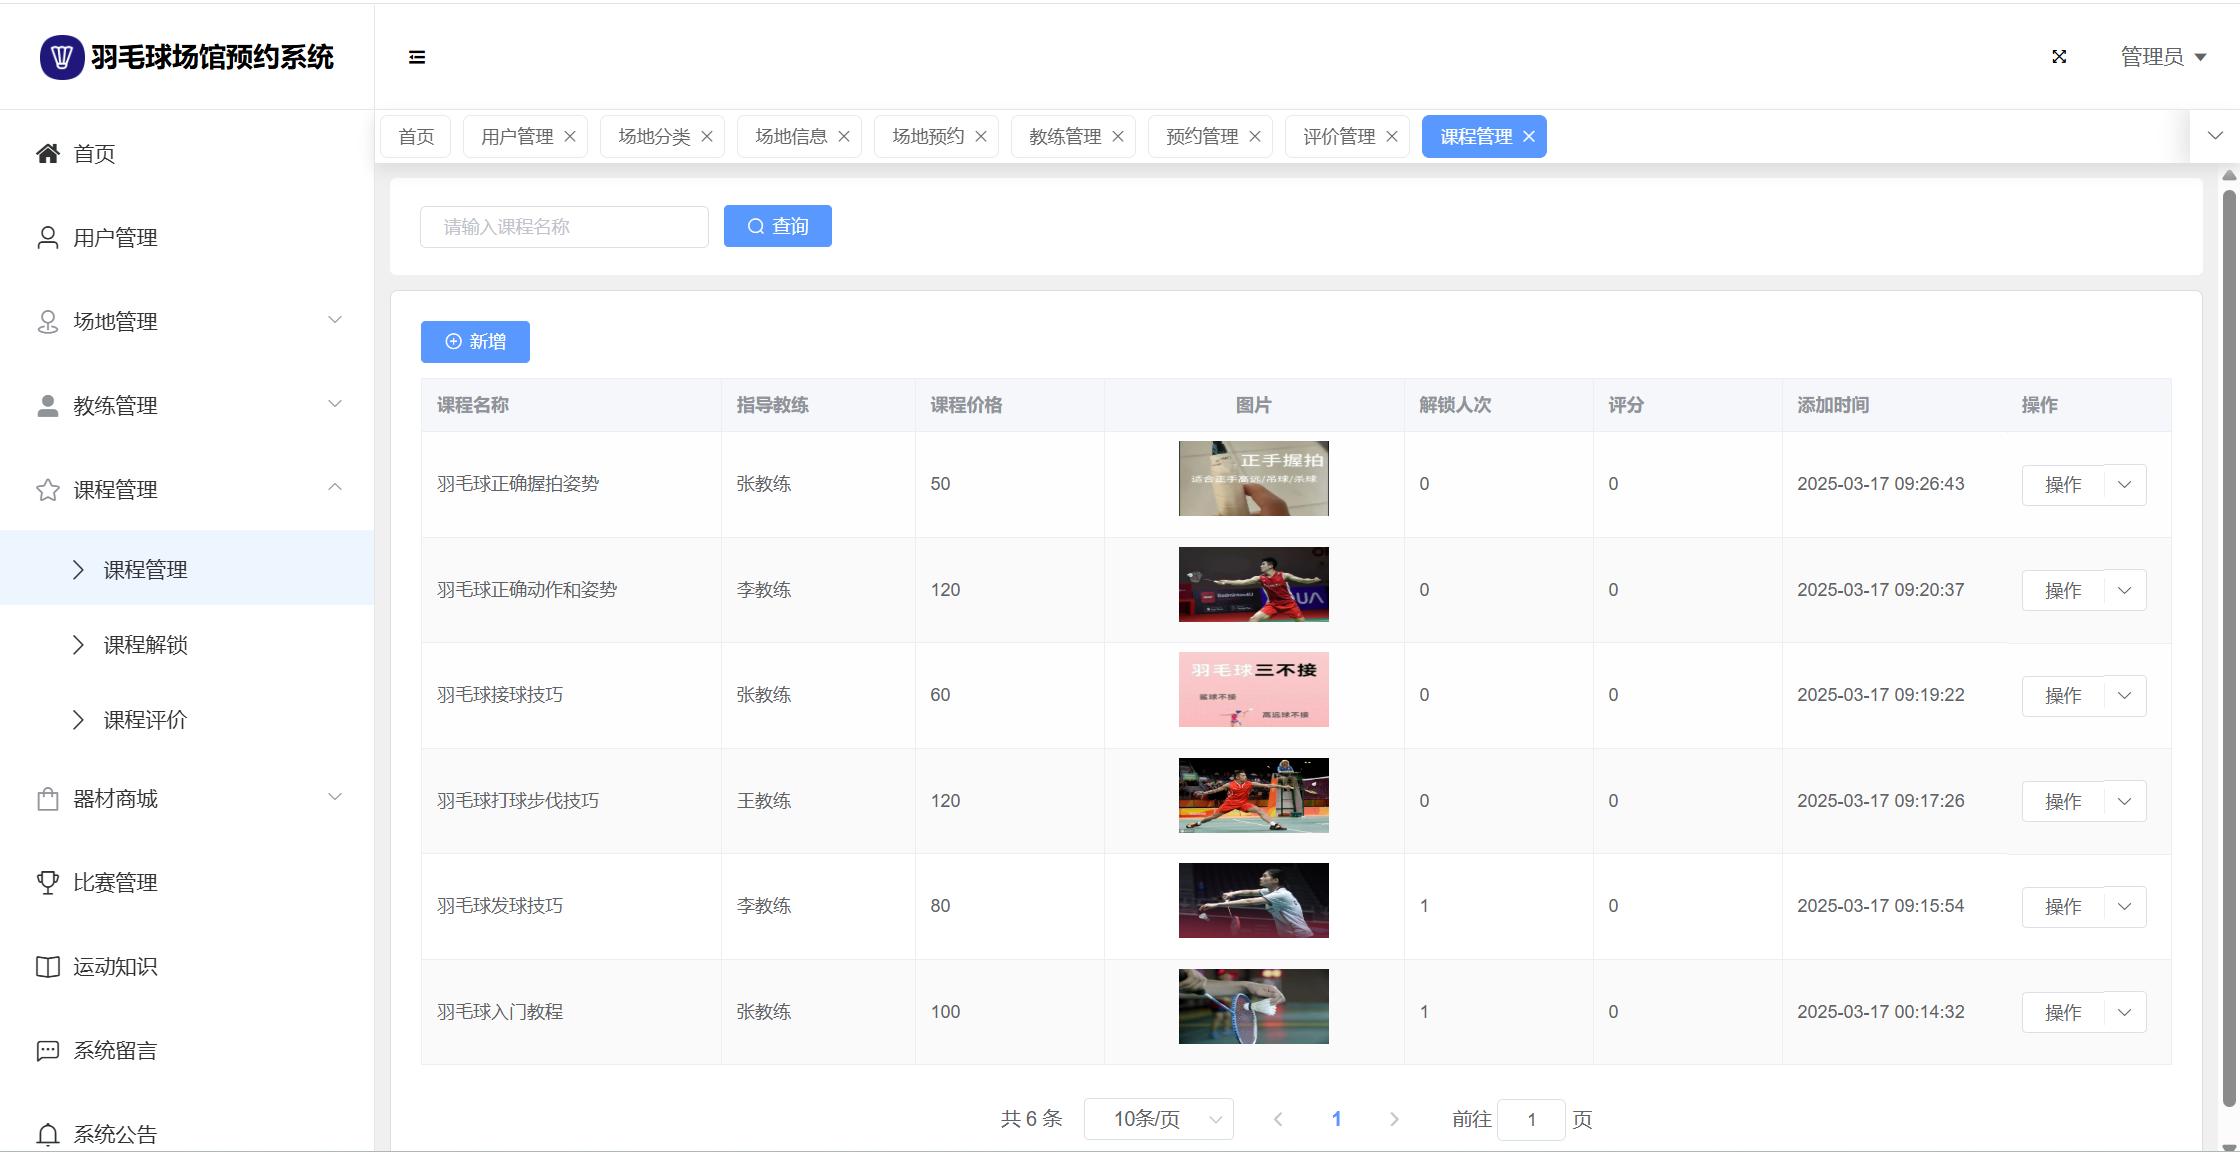This screenshot has height=1152, width=2240.
Task: Click the trophy icon for 比赛管理
Action: point(47,882)
